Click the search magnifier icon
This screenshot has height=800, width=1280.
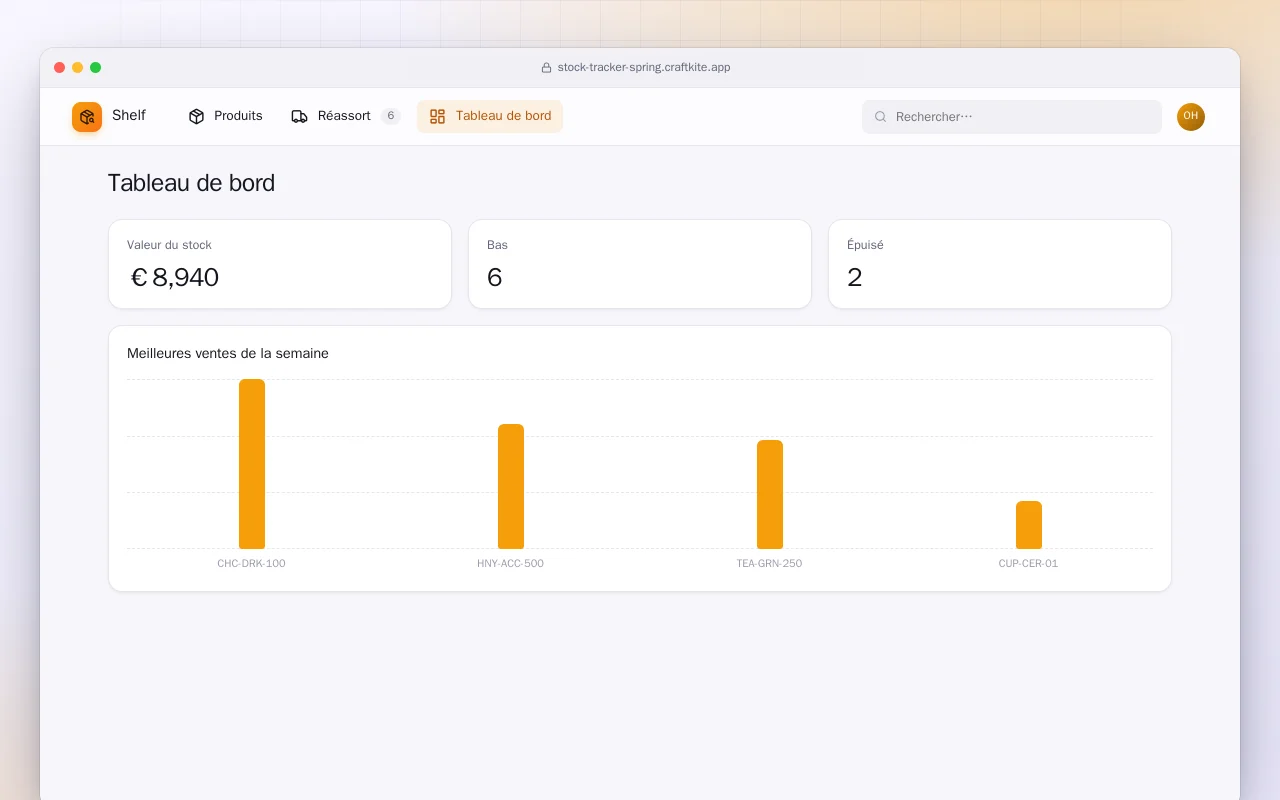point(881,117)
